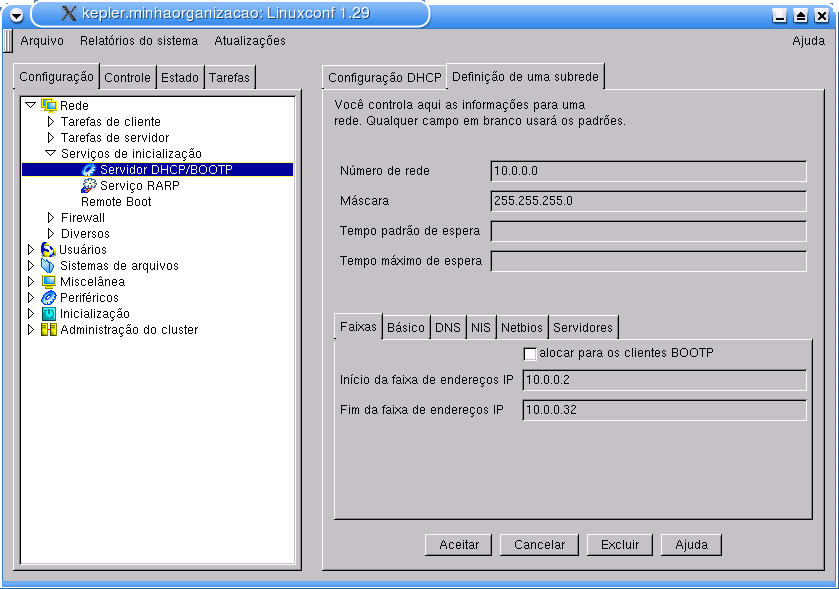Viewport: 839px width, 589px height.
Task: Click Início da faixa de endereços field
Action: click(664, 380)
